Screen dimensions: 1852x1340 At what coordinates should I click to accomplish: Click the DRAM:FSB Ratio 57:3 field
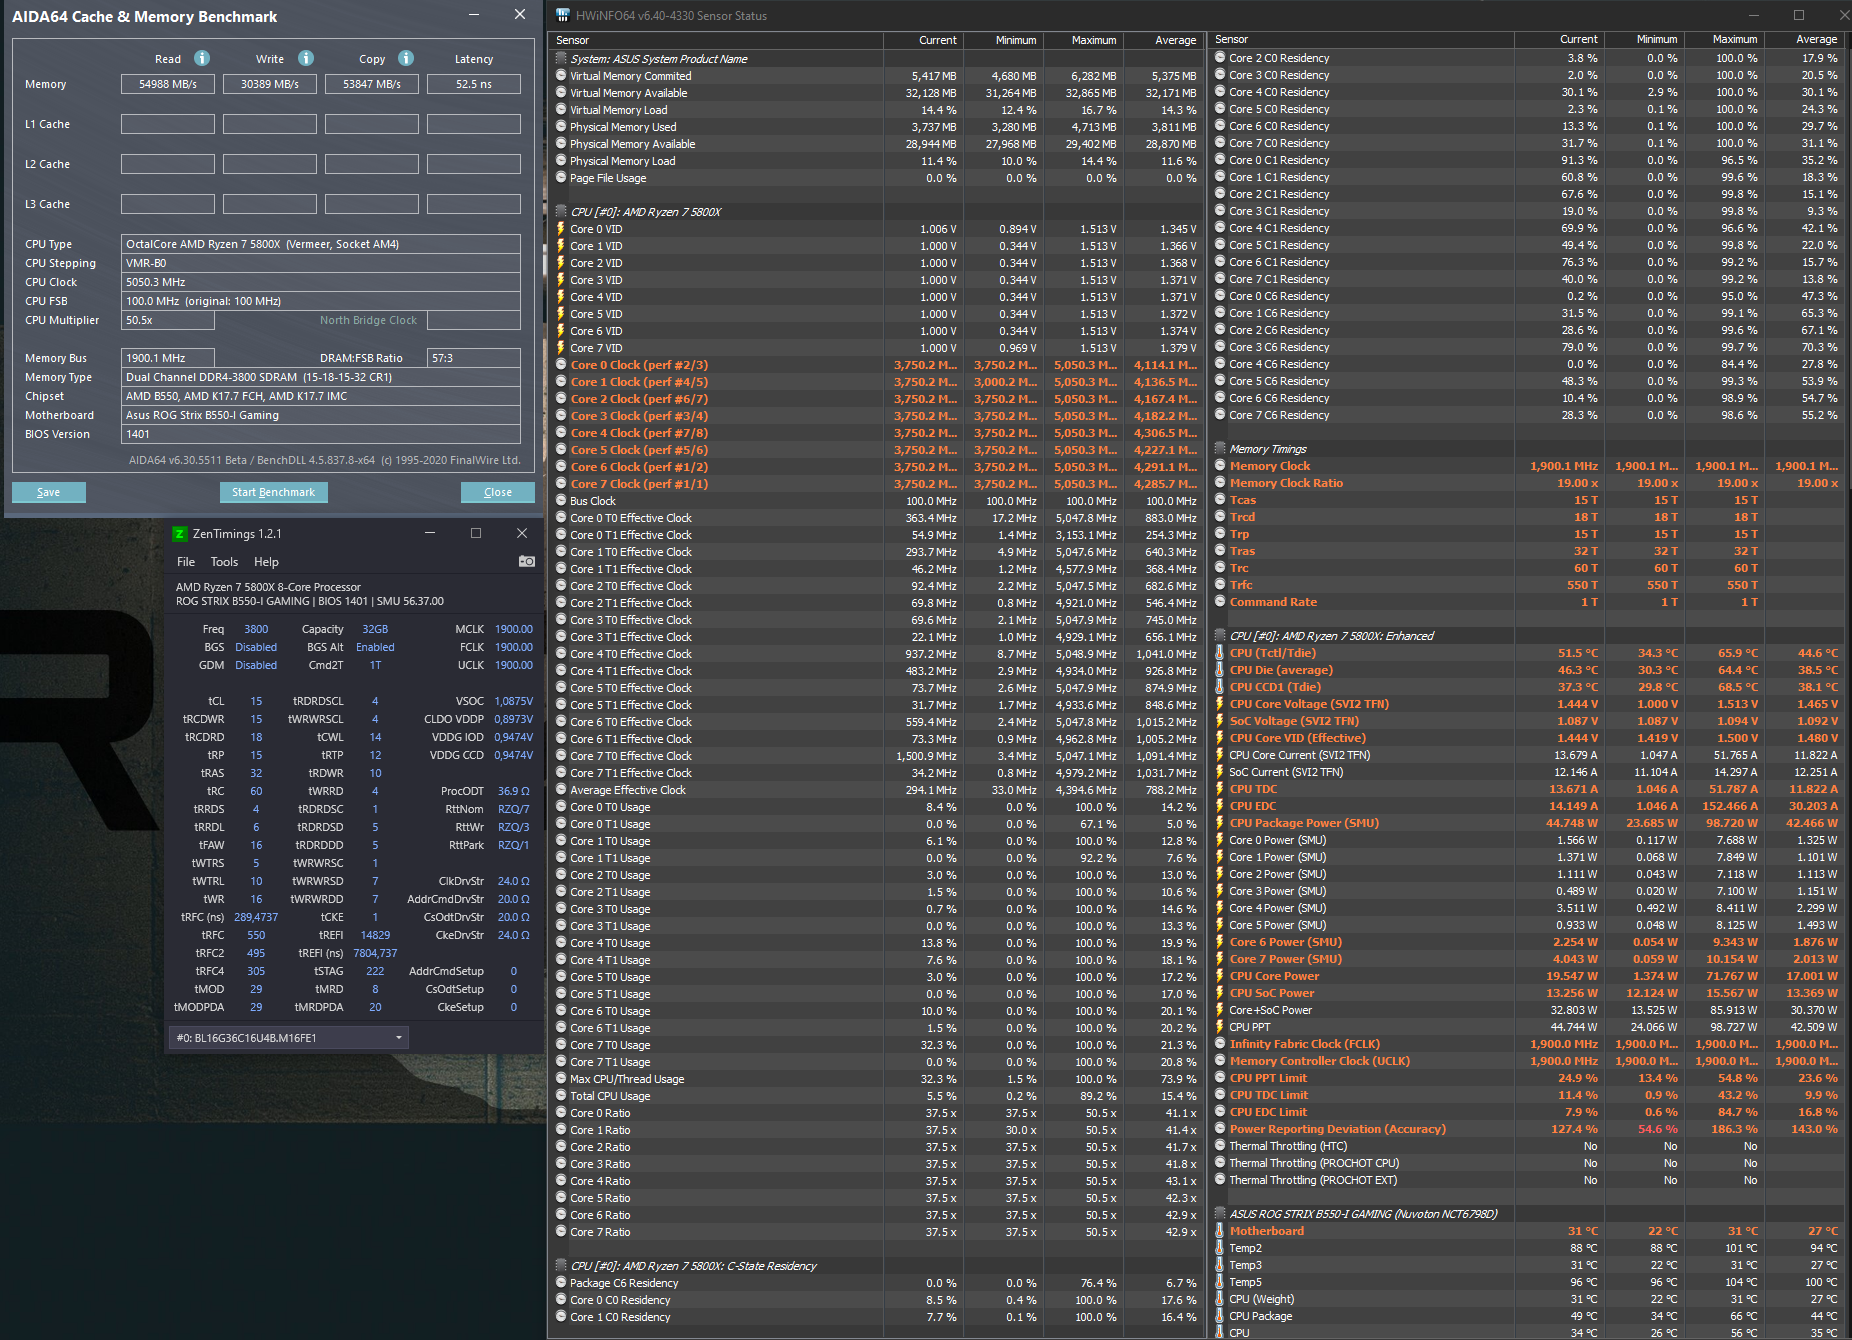tap(474, 358)
